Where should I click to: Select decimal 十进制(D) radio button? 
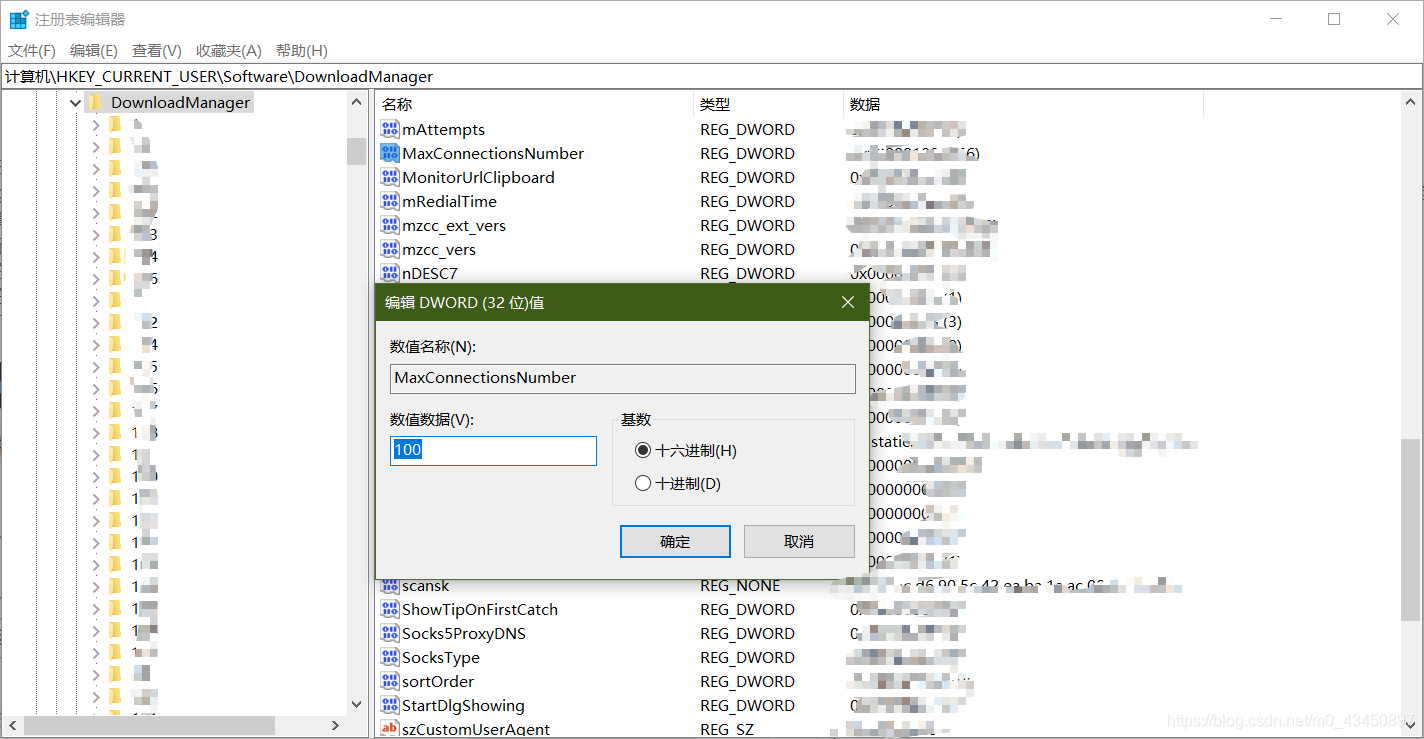coord(643,484)
